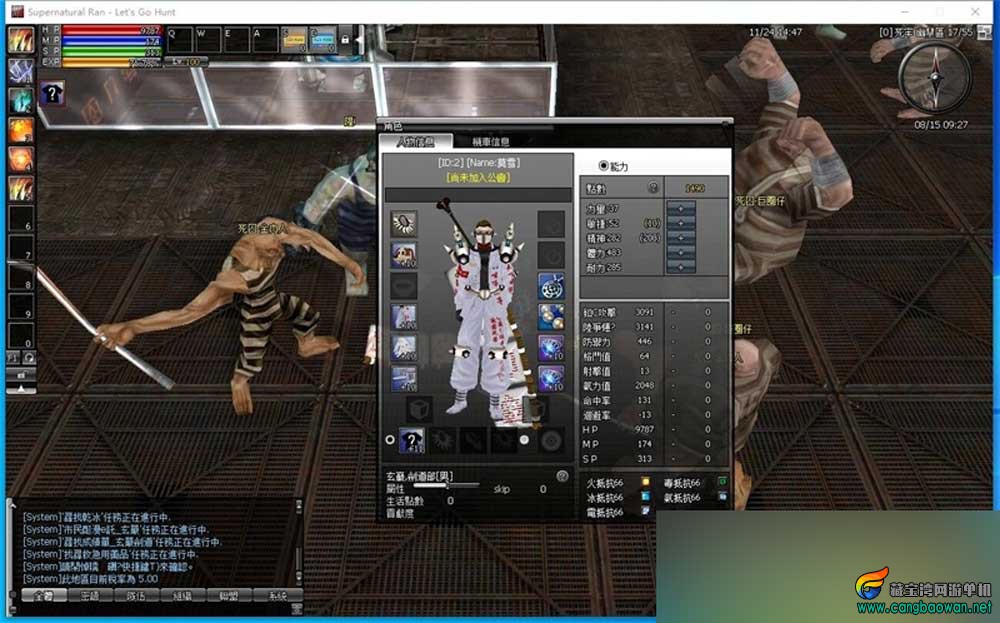Adjust the 屬性 slider
This screenshot has width=1000, height=623.
click(x=446, y=486)
